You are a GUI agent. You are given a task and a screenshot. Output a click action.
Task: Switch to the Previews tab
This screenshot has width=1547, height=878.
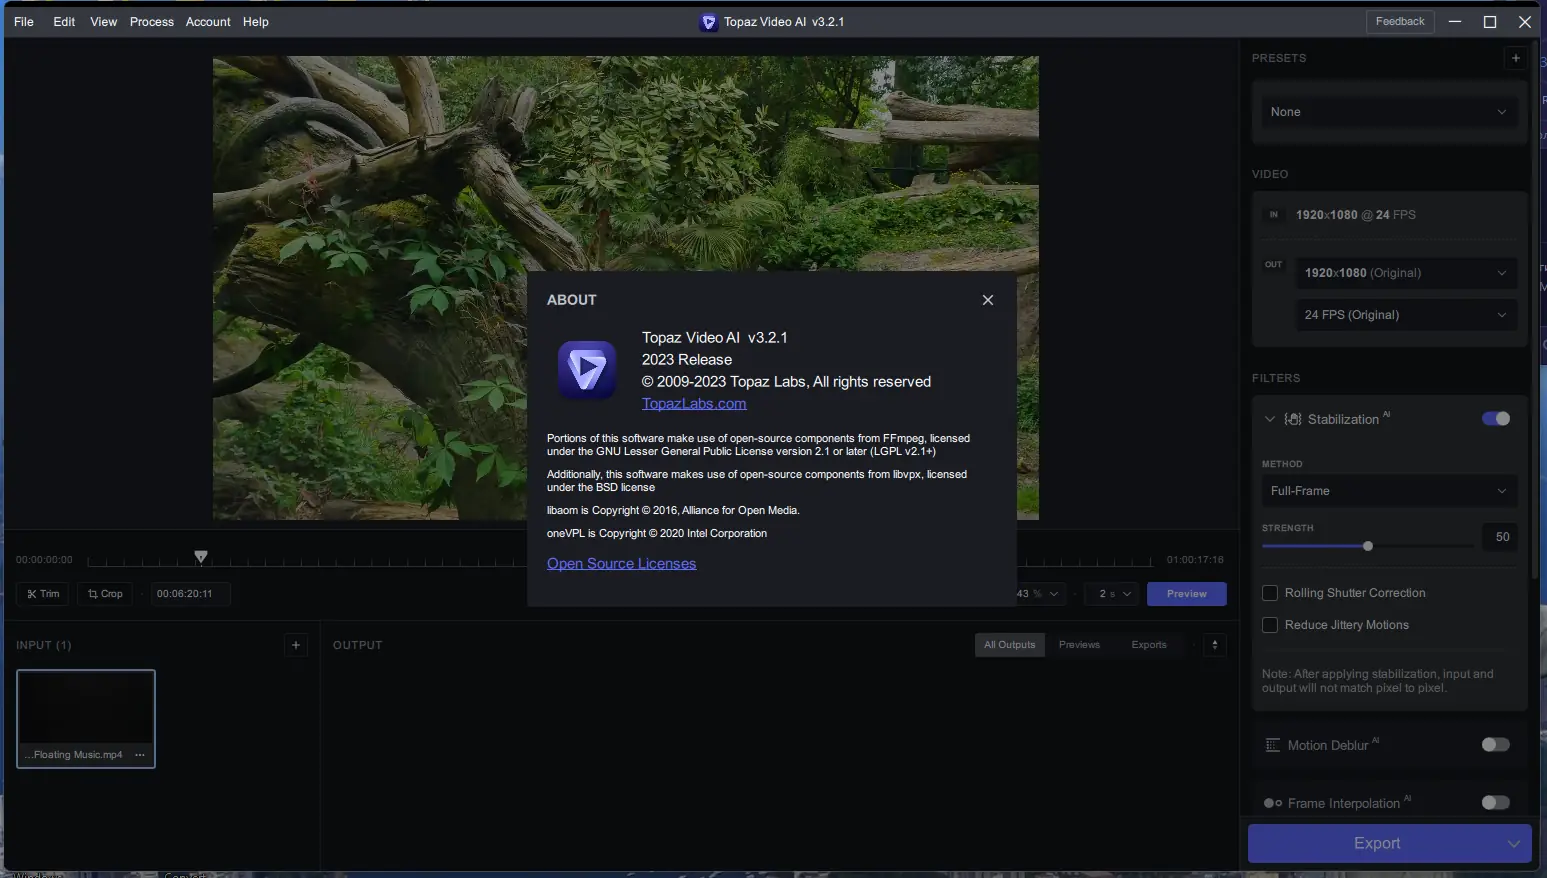point(1079,645)
